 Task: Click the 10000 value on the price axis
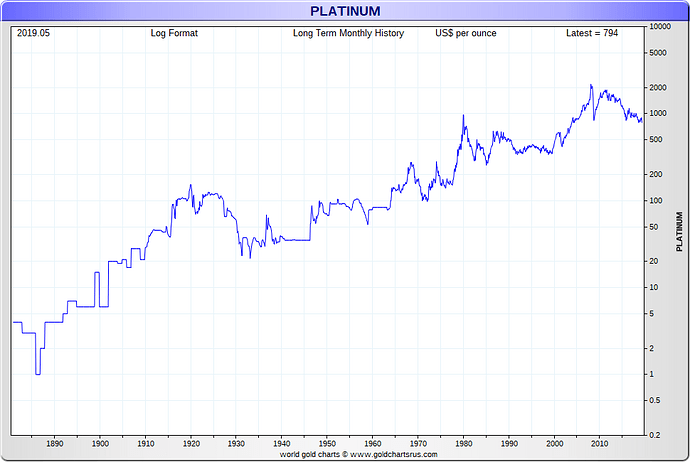659,26
